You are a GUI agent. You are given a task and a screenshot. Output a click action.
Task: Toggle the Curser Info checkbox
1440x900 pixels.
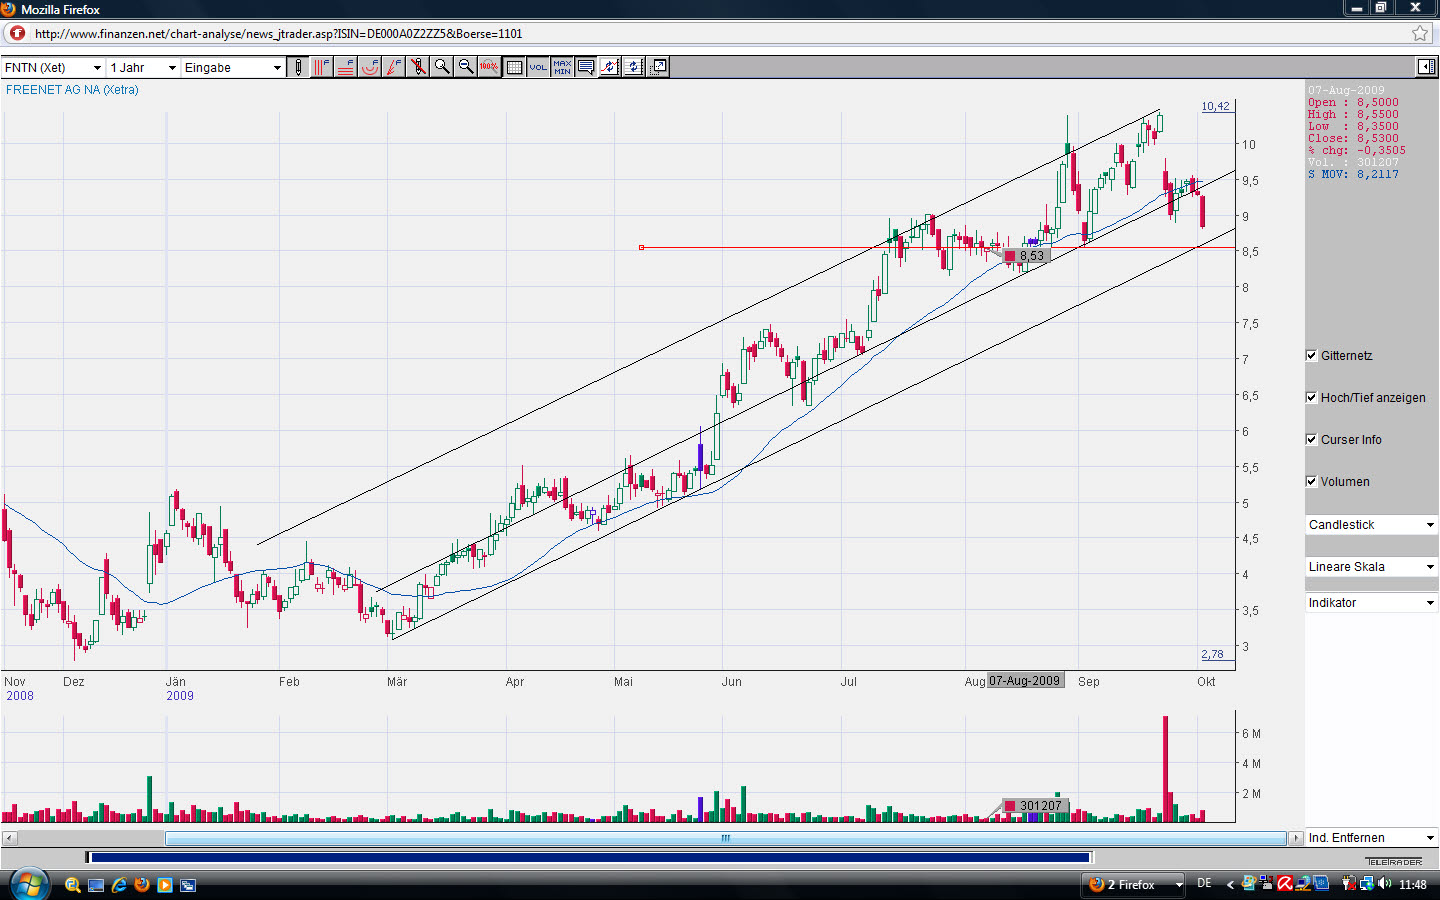(1311, 440)
